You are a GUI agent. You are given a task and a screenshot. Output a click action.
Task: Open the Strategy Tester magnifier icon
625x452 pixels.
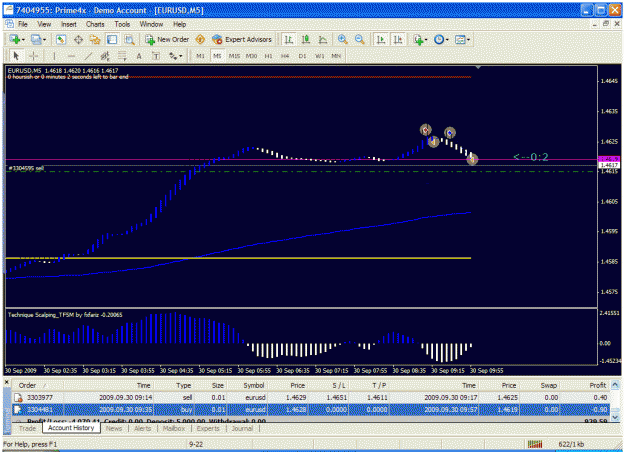[129, 39]
